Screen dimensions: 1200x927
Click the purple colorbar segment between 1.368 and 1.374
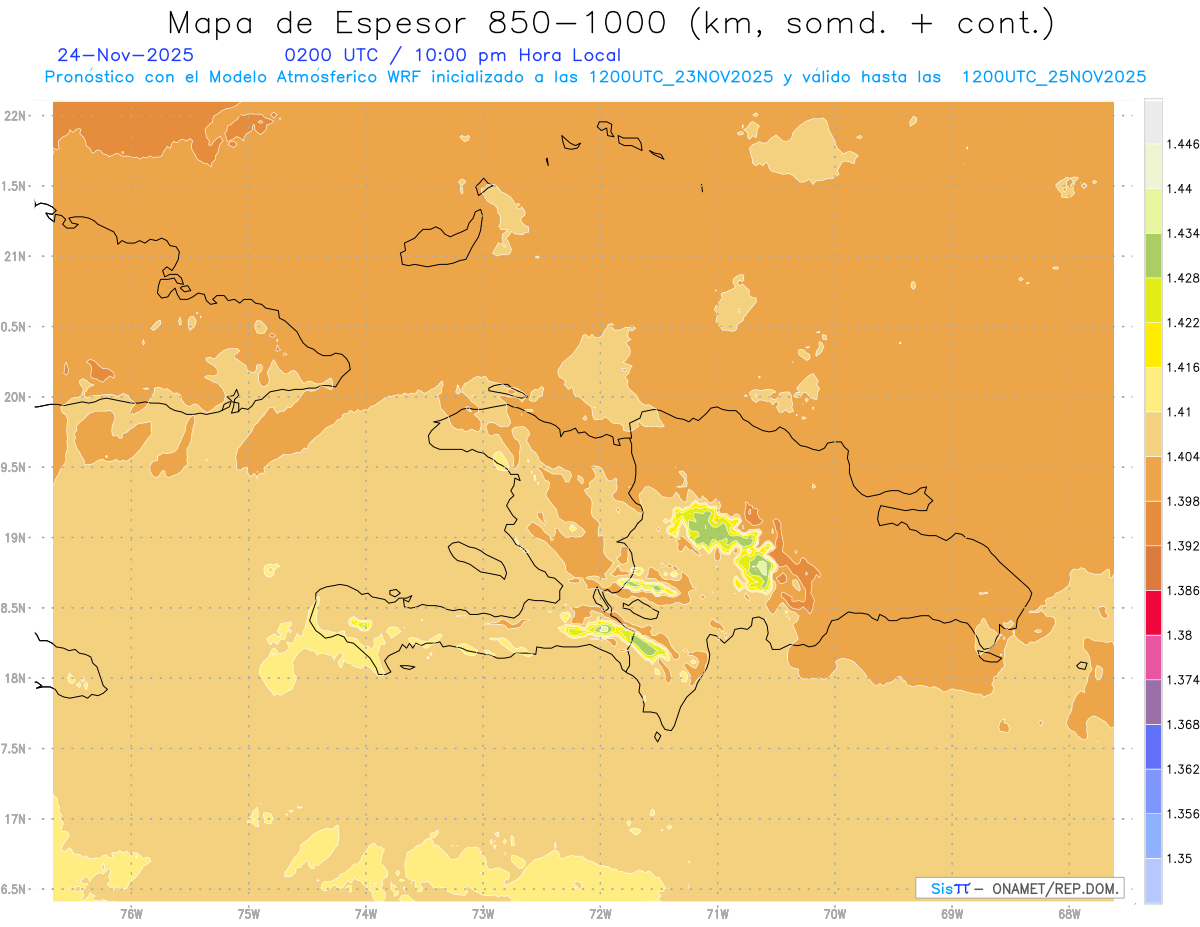tap(1153, 702)
